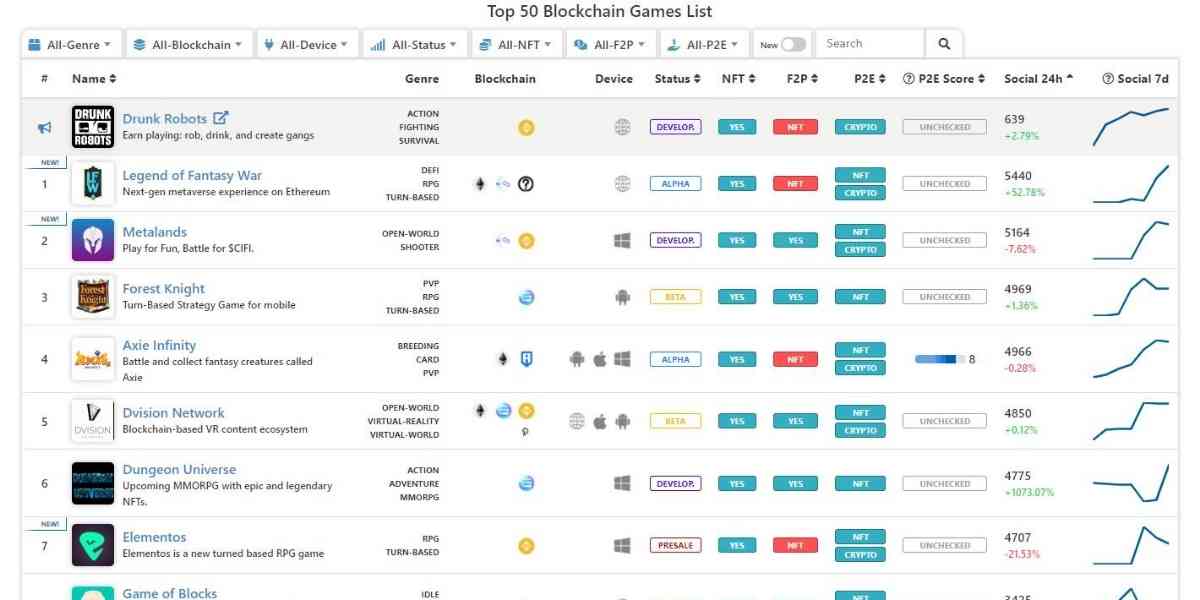Click the Dvision Network logo thumbnail
Screen dimensions: 1200x600
tap(93, 421)
